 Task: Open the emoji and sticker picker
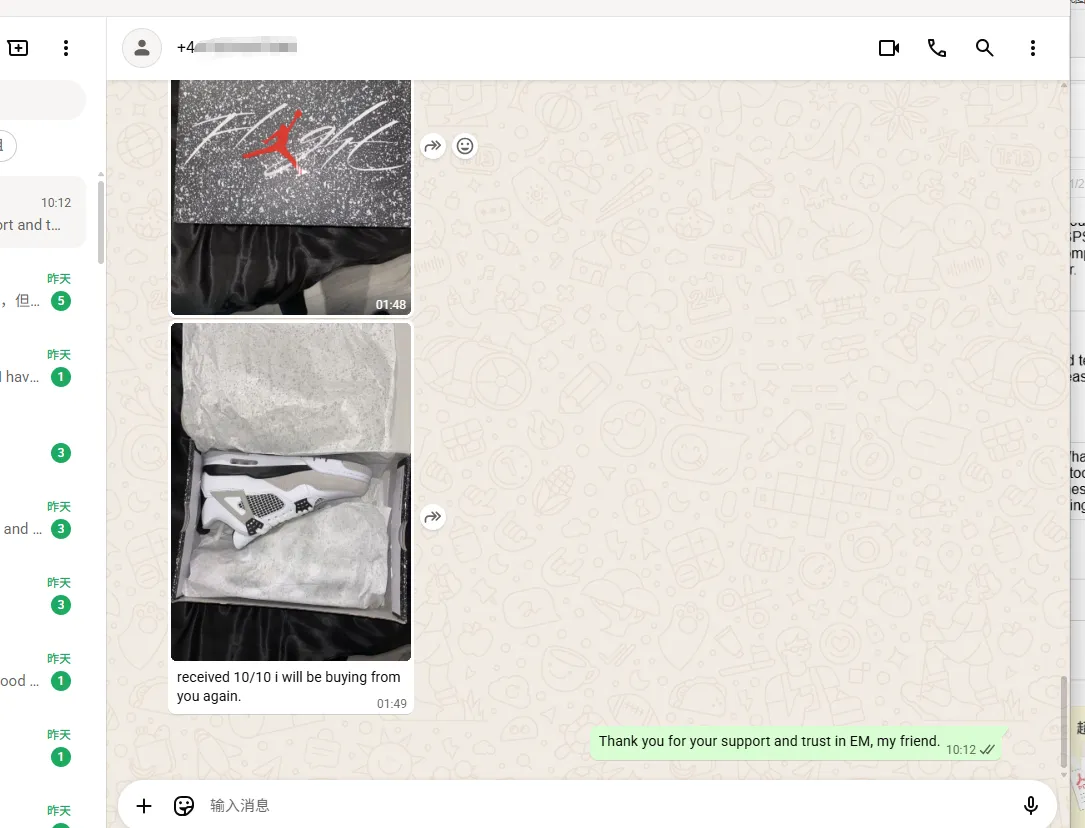(184, 805)
